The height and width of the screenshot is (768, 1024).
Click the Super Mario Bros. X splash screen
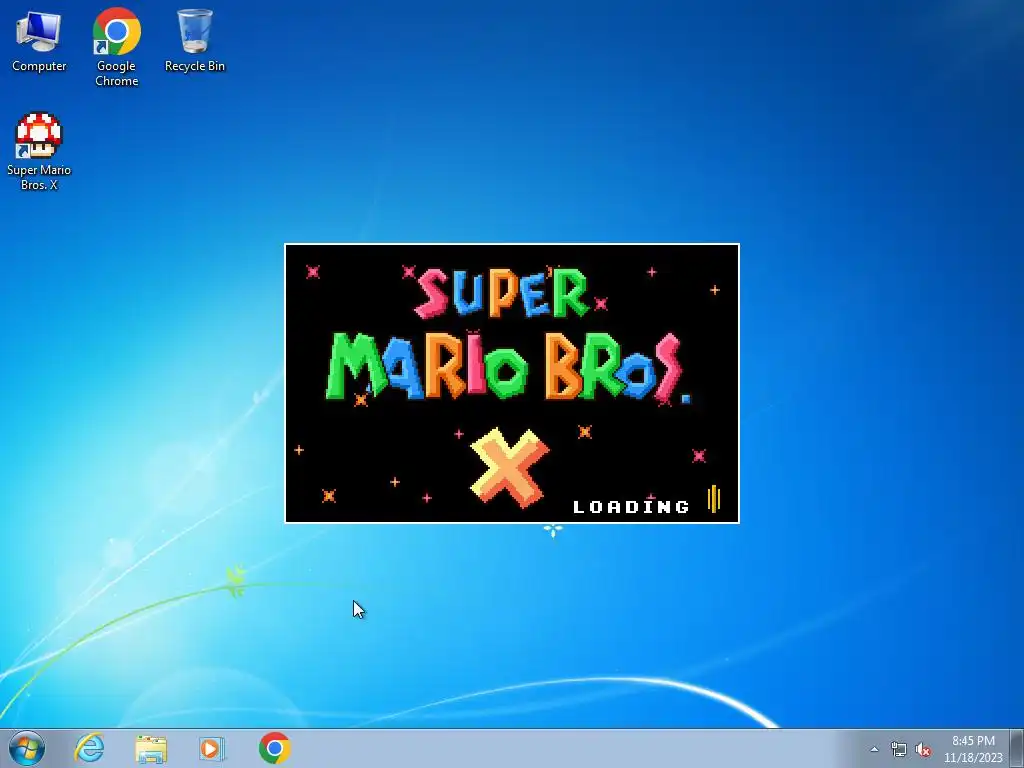(512, 383)
